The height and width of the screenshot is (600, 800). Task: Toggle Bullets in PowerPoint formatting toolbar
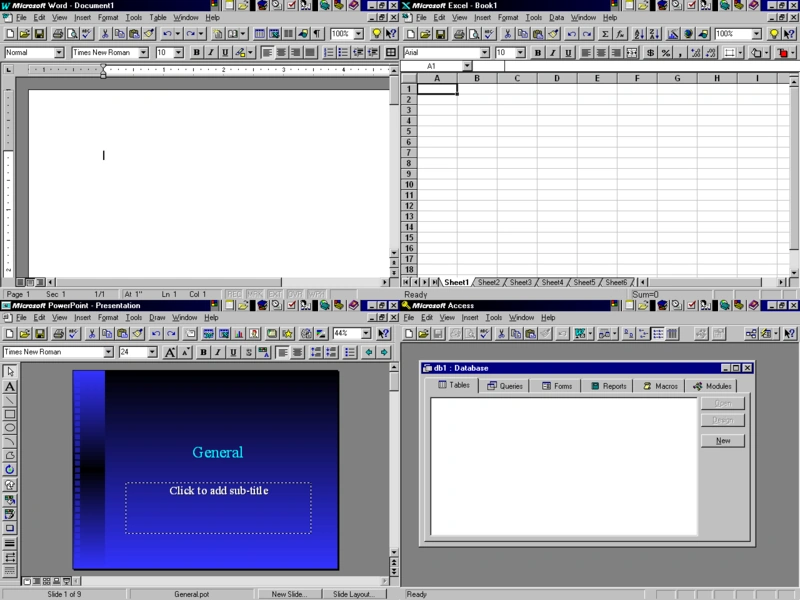point(349,352)
